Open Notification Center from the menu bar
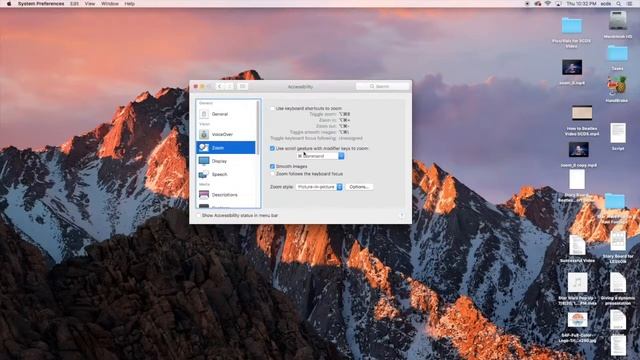The image size is (640, 360). click(x=630, y=3)
